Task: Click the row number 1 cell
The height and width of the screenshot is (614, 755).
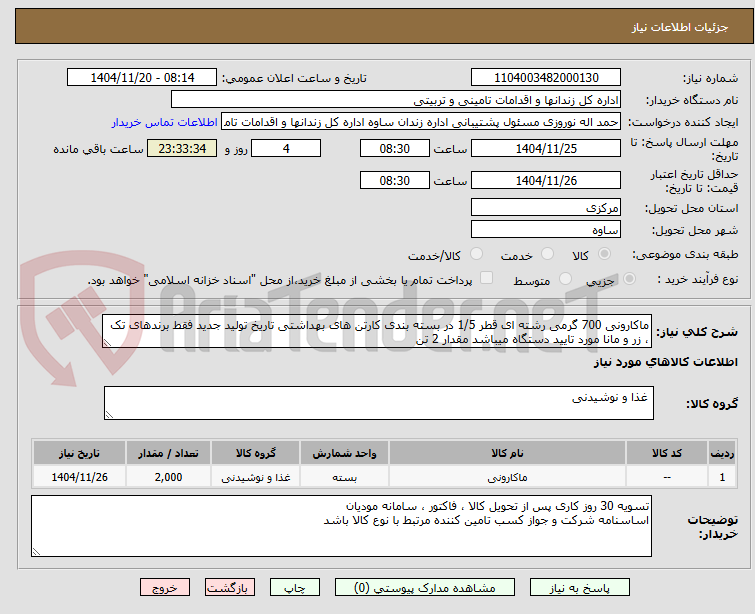Action: tap(722, 477)
